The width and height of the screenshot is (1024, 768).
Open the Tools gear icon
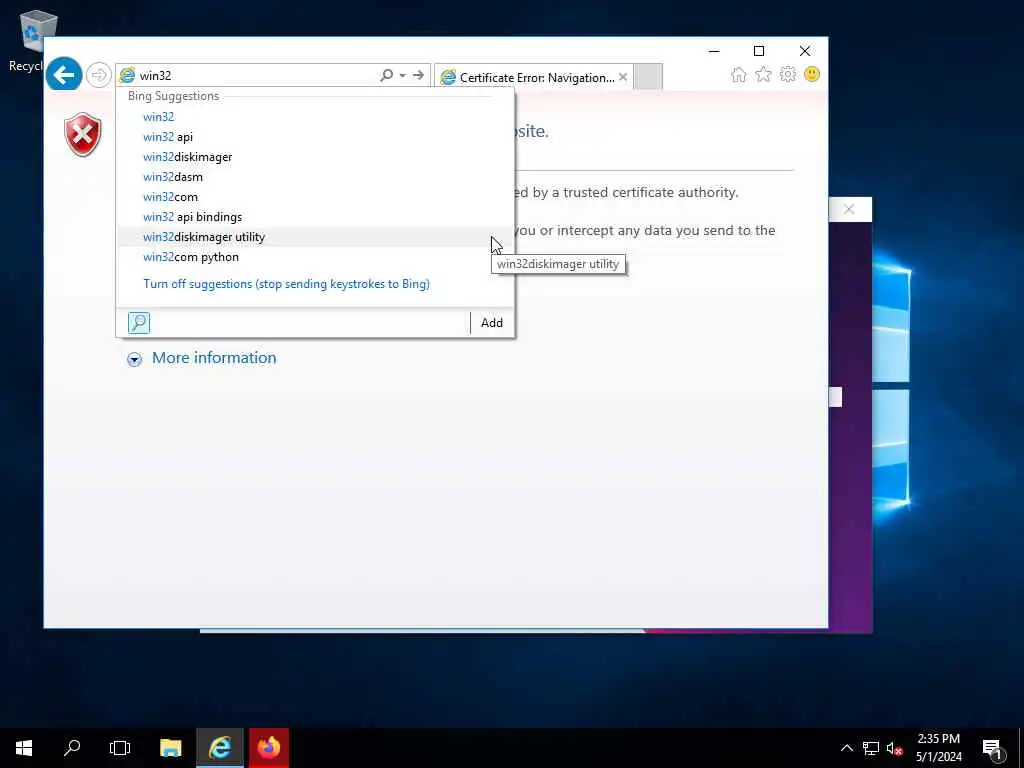click(788, 74)
